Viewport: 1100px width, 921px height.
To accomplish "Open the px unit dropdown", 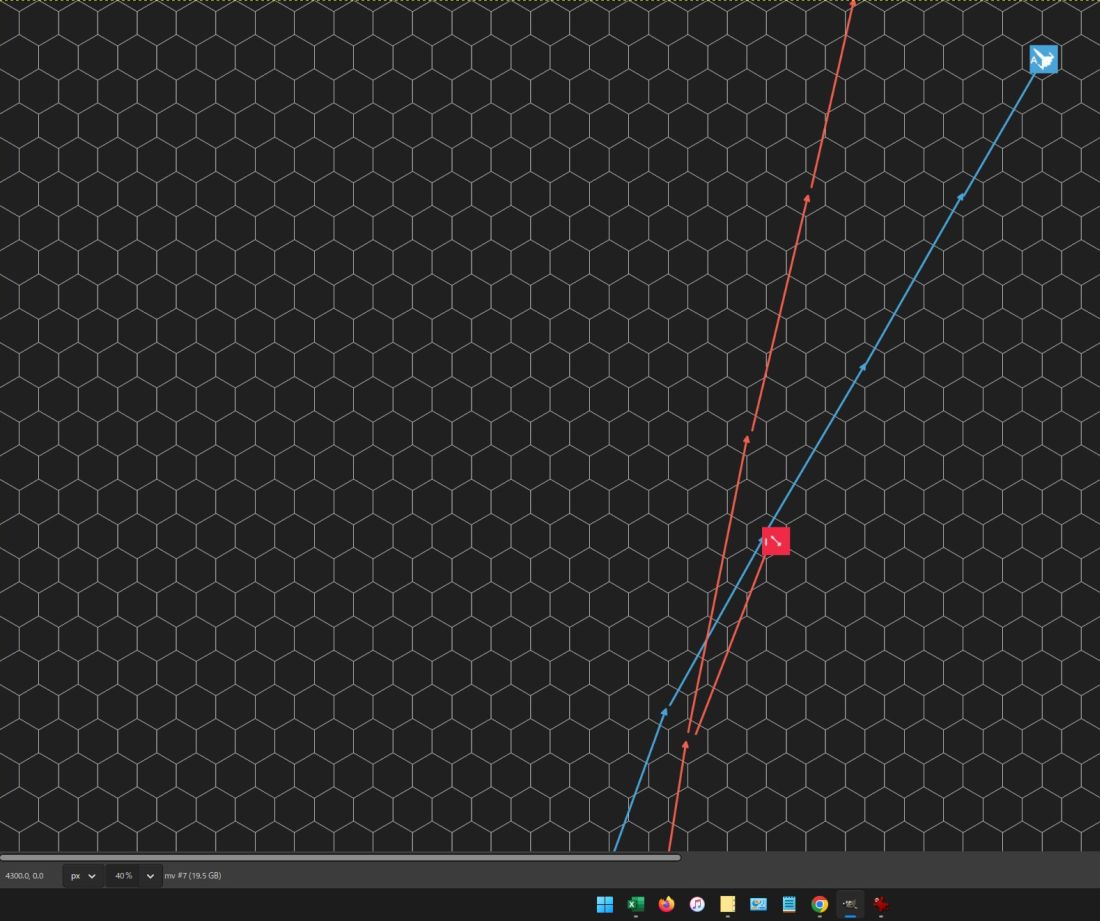I will 83,876.
